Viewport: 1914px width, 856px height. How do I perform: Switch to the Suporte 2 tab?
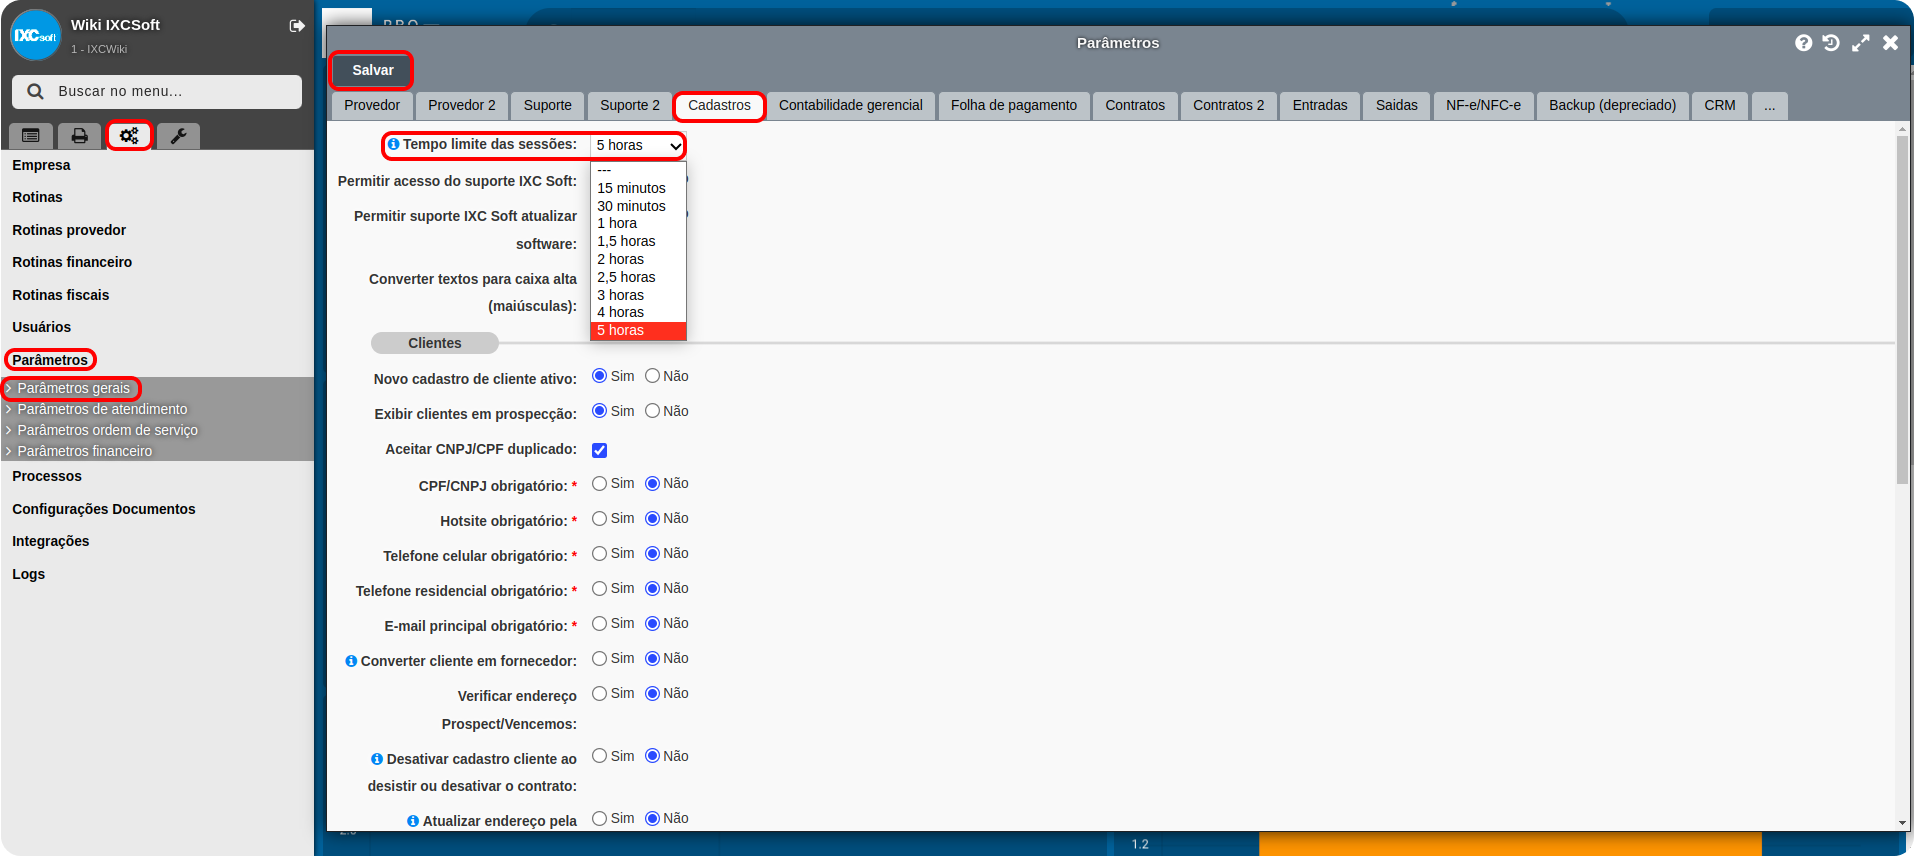click(630, 106)
